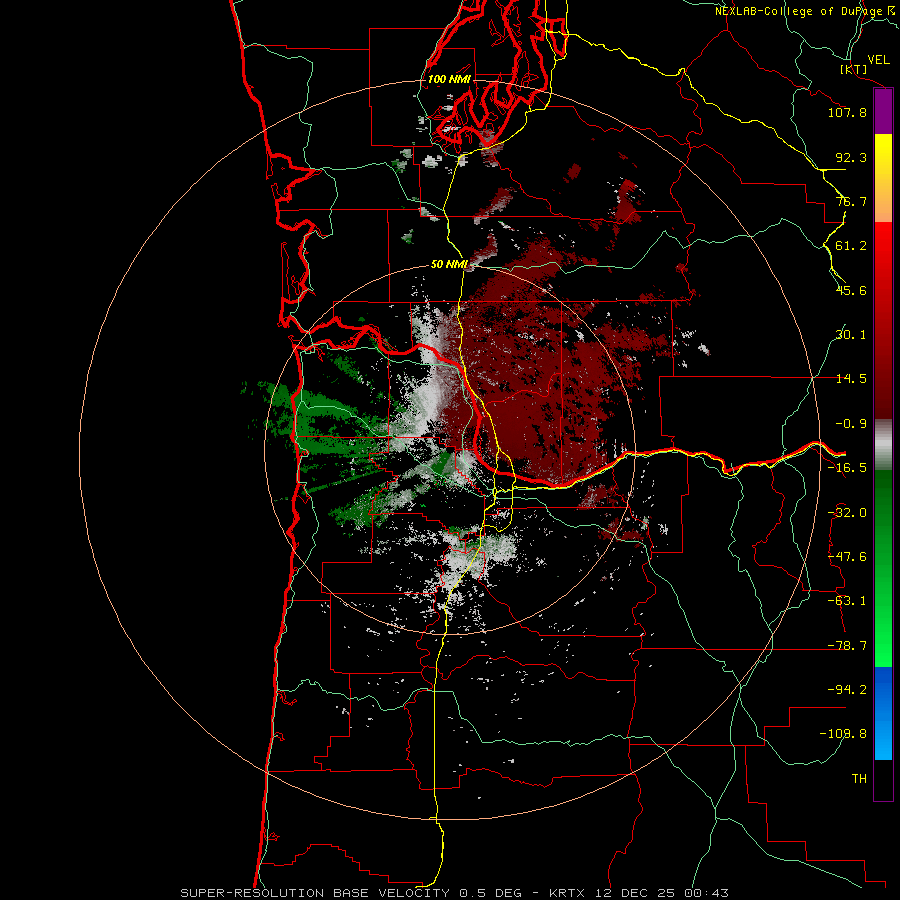900x900 pixels.
Task: Click the -63.1 scale value
Action: (x=847, y=601)
